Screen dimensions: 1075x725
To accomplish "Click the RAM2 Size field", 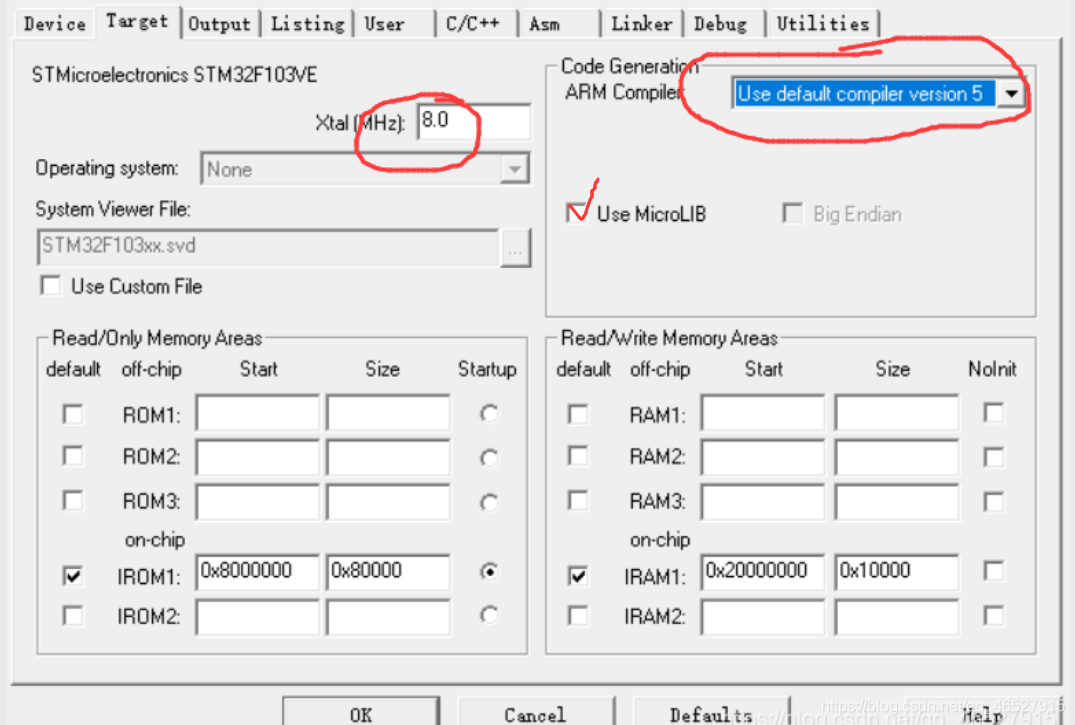I will (x=896, y=457).
